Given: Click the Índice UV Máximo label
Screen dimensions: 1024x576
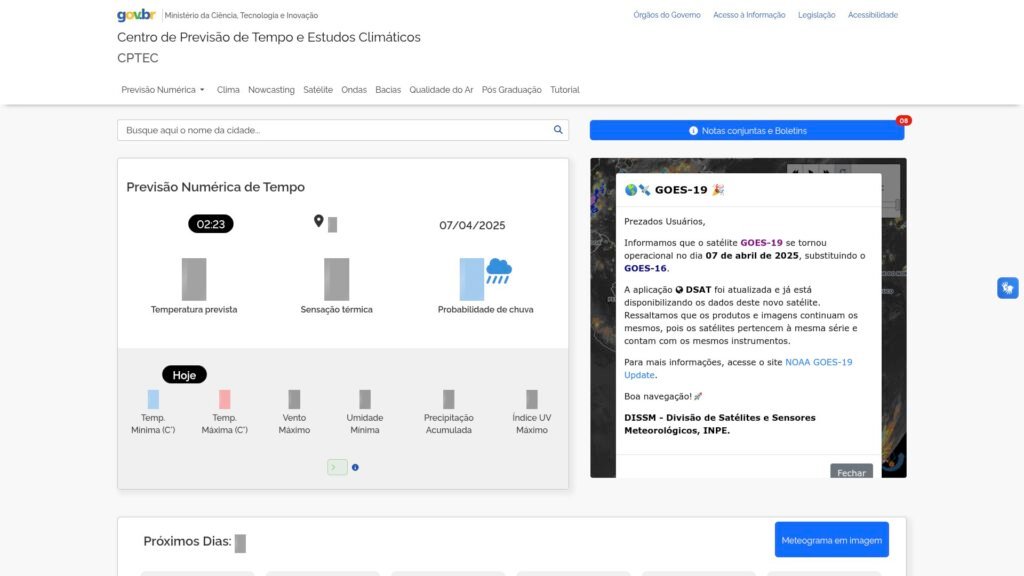Looking at the screenshot, I should [x=532, y=424].
